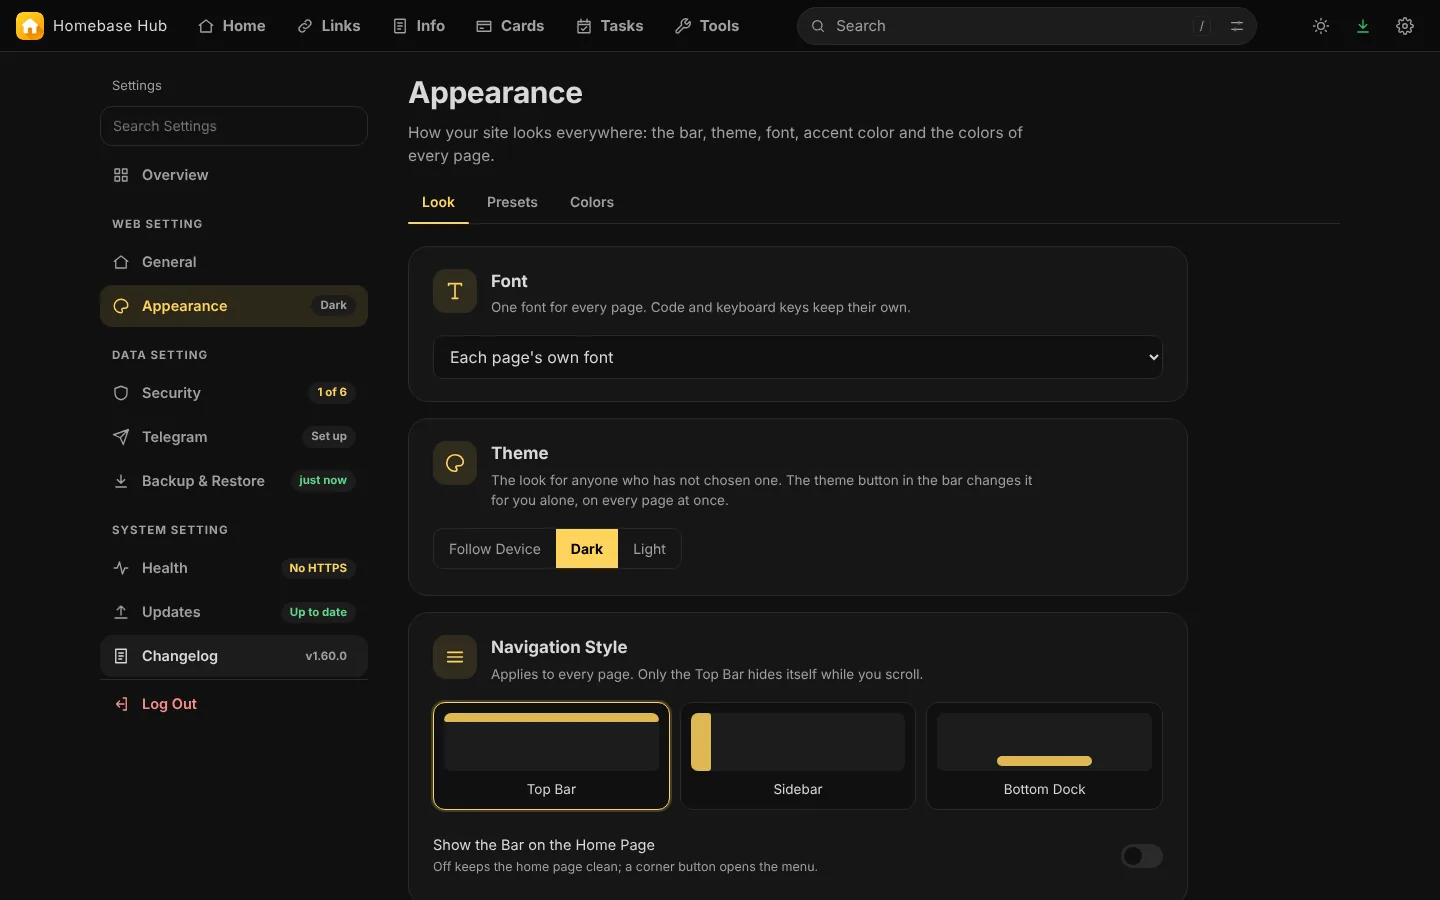Toggle the sun theme icon in top bar
Screen dimensions: 1440x900
1321,26
